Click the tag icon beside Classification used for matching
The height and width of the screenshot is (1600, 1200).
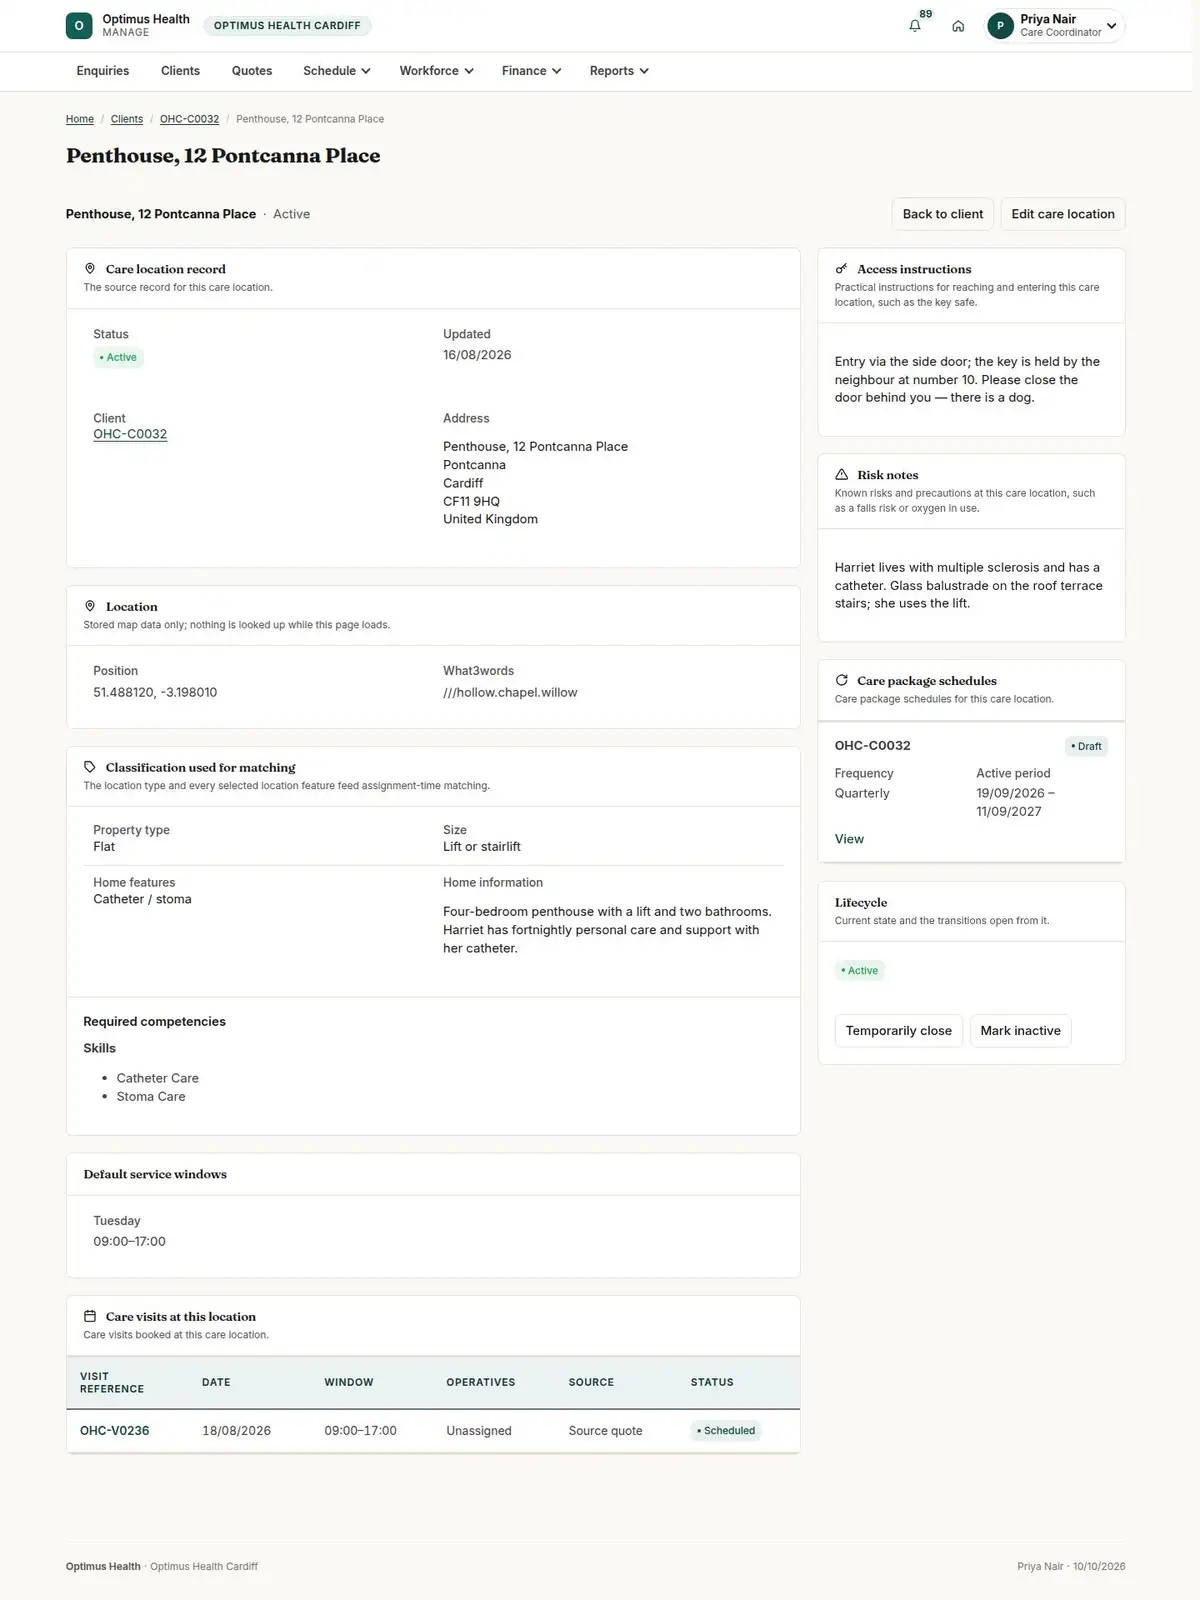pos(90,767)
